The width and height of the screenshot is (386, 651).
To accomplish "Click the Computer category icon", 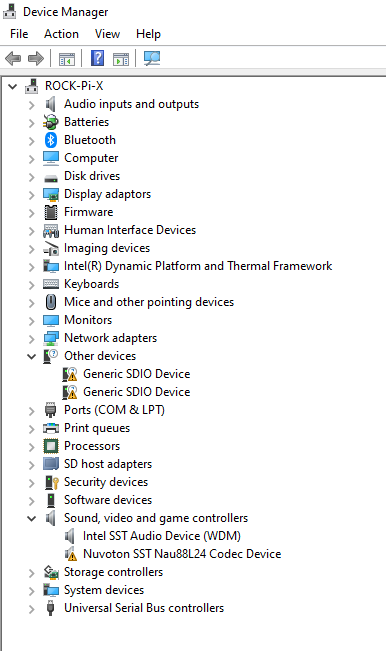I will (x=51, y=158).
